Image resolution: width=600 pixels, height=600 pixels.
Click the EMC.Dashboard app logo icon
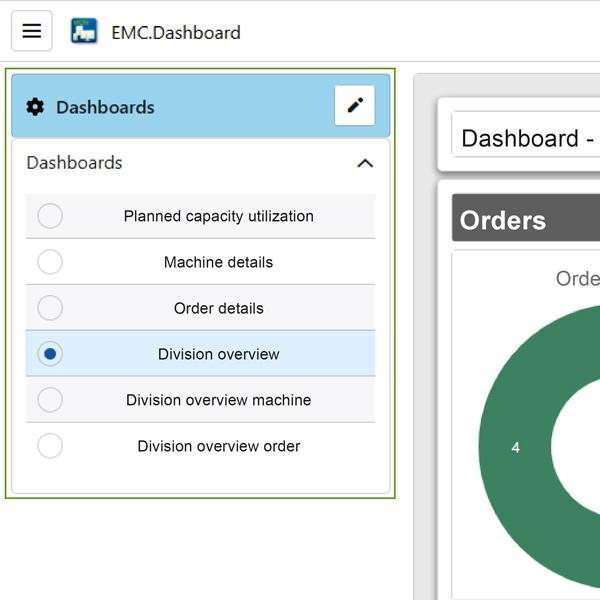coord(84,31)
